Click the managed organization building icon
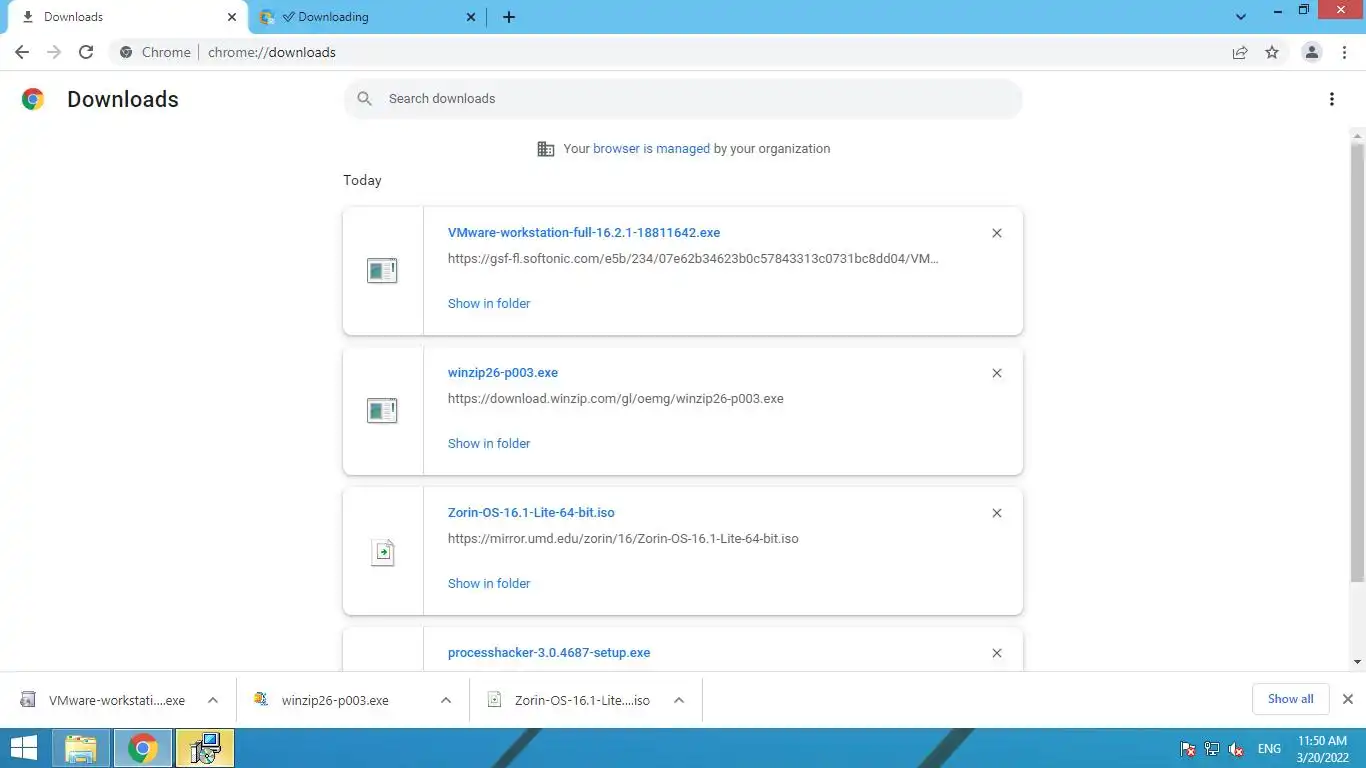1366x768 pixels. click(546, 149)
